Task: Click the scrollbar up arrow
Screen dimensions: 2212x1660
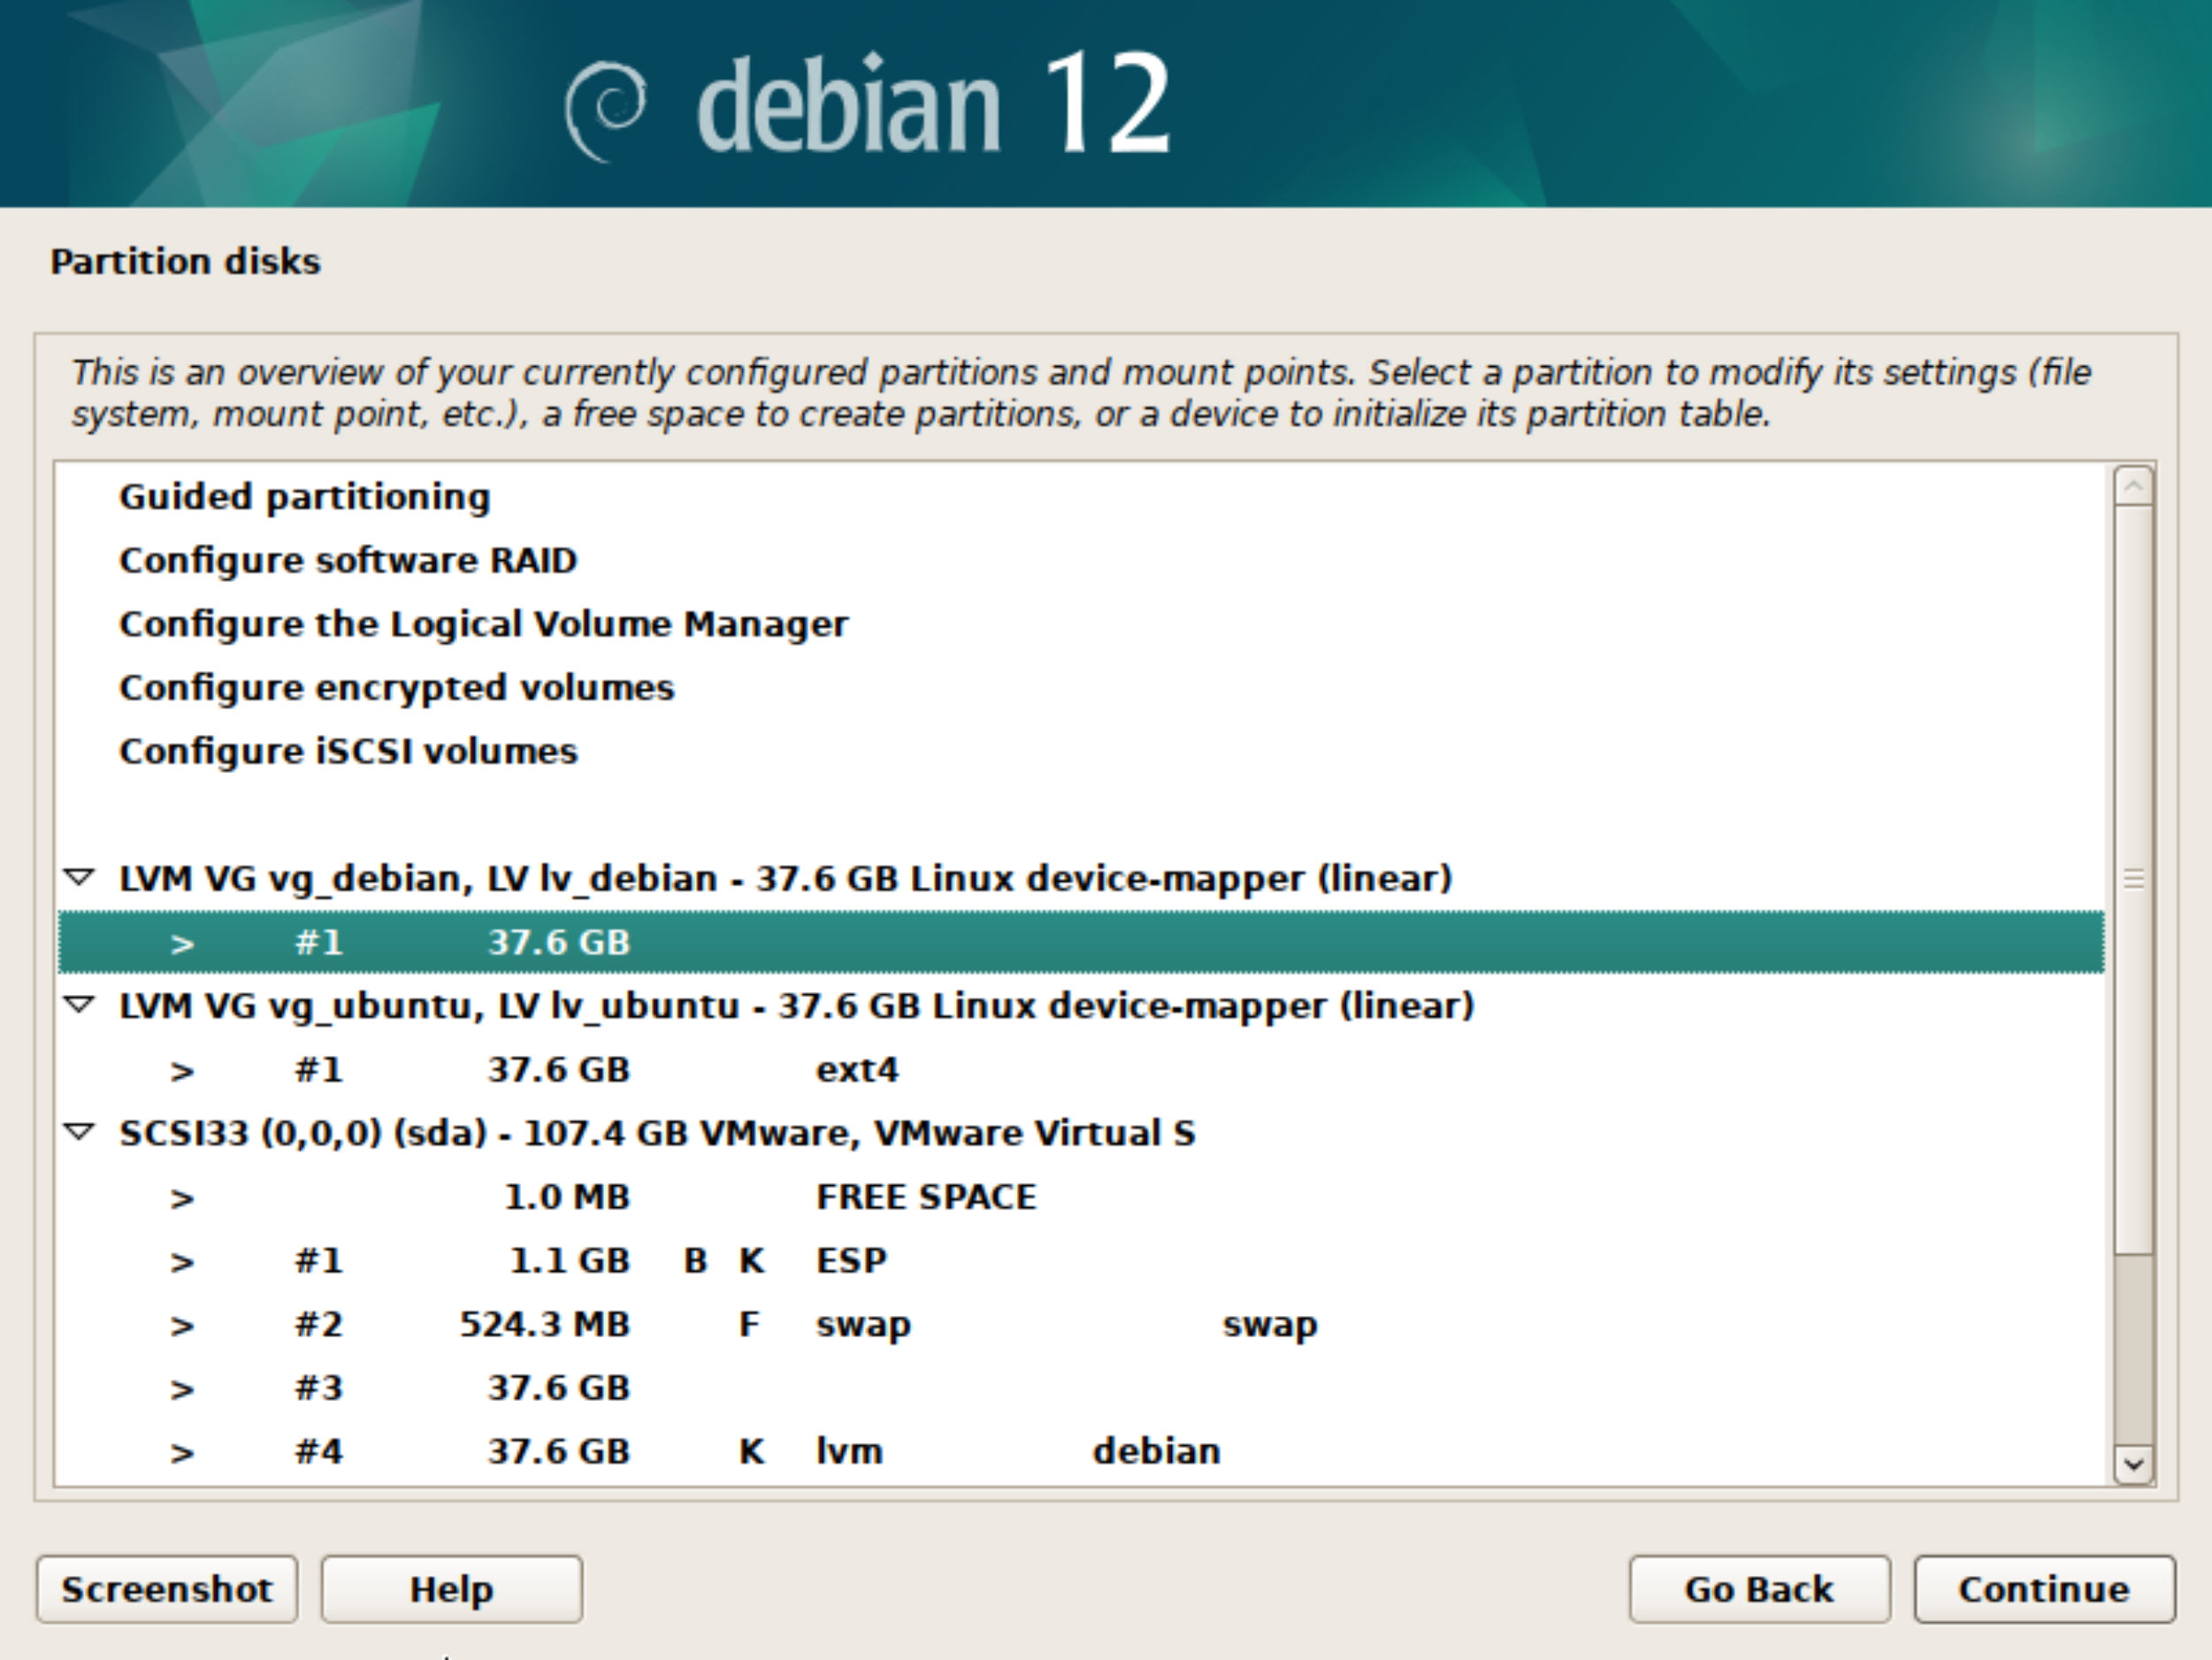Action: point(2133,487)
